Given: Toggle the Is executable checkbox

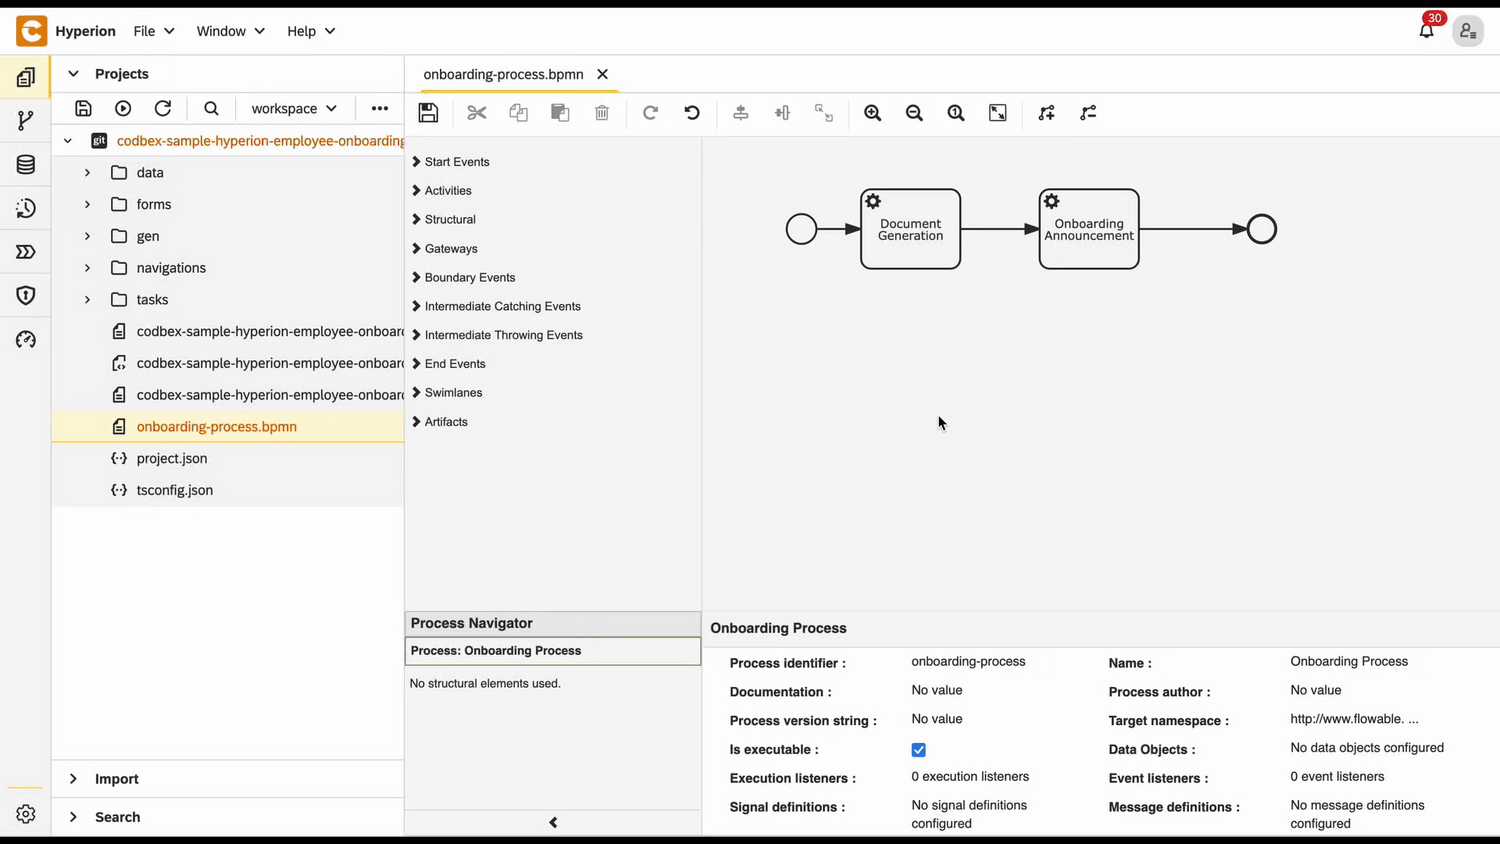Looking at the screenshot, I should coord(918,750).
